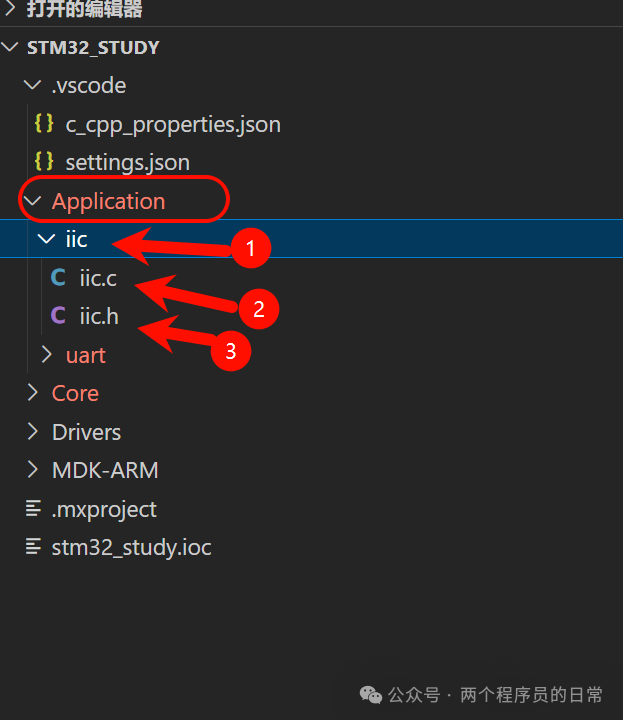The image size is (623, 720).
Task: Click the text file icon beside .mxproject
Action: [34, 508]
